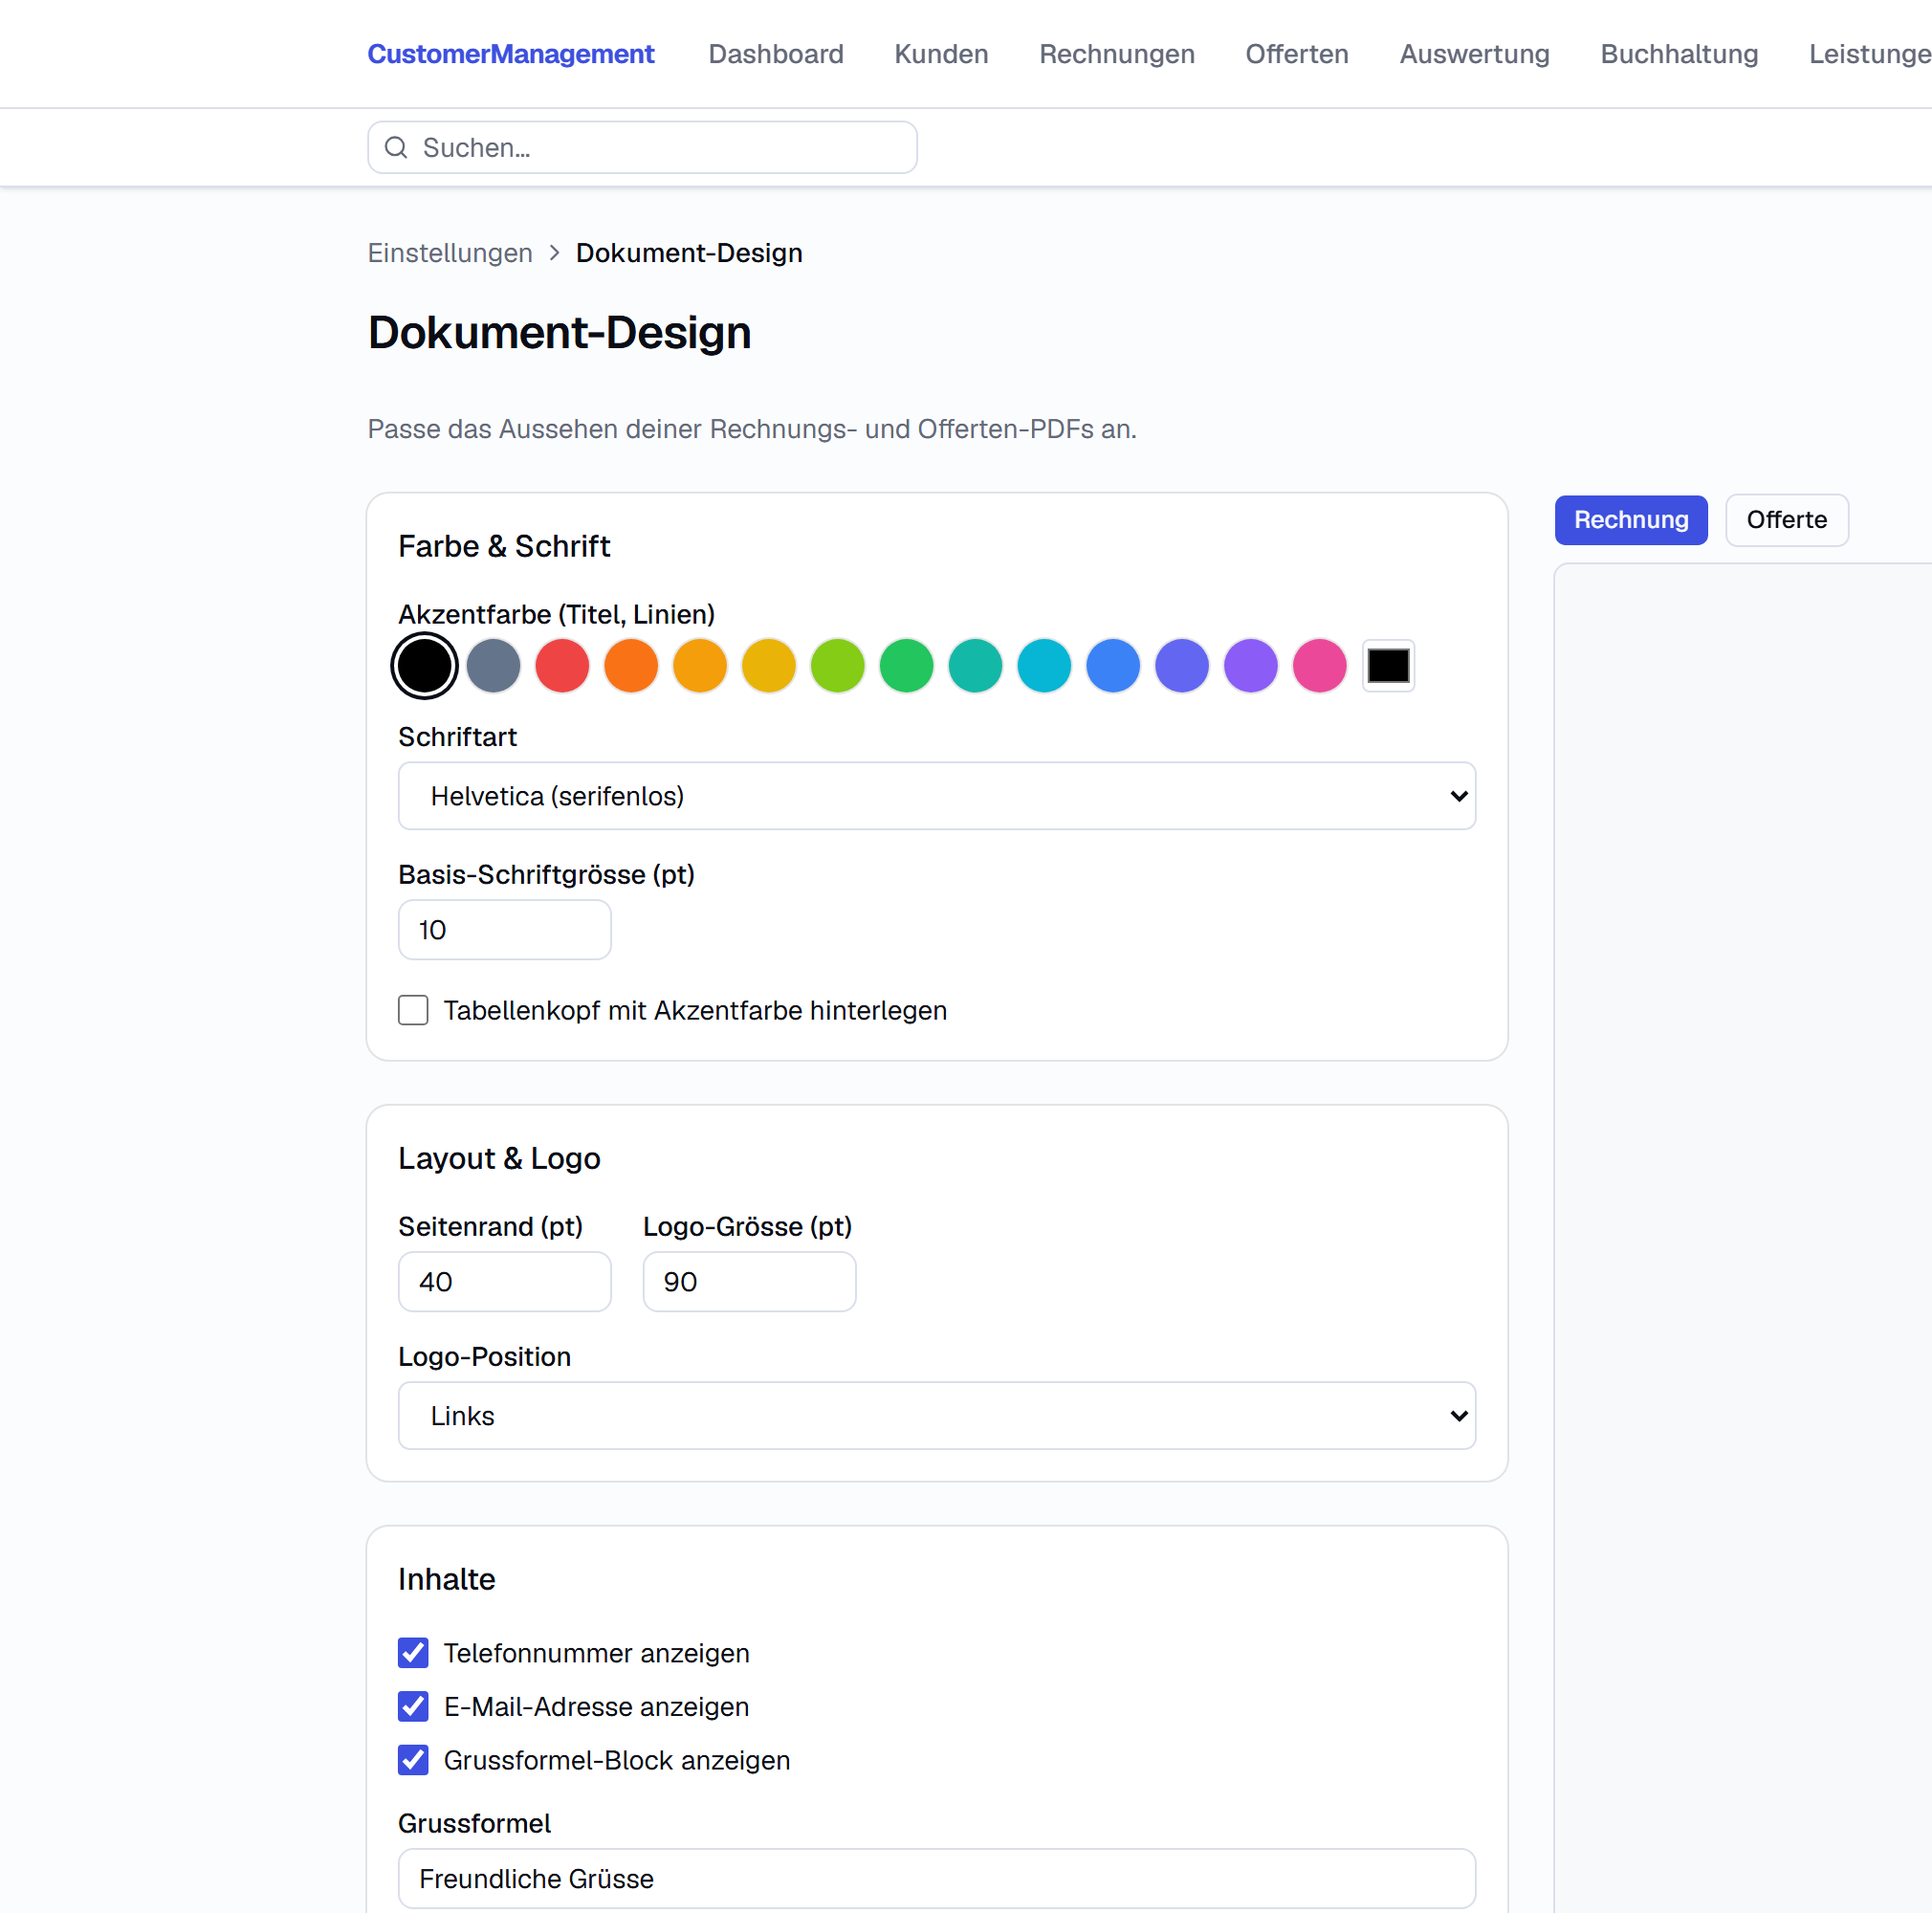The image size is (1932, 1913).
Task: Uncheck Telefonnummer anzeigen
Action: pyautogui.click(x=413, y=1653)
